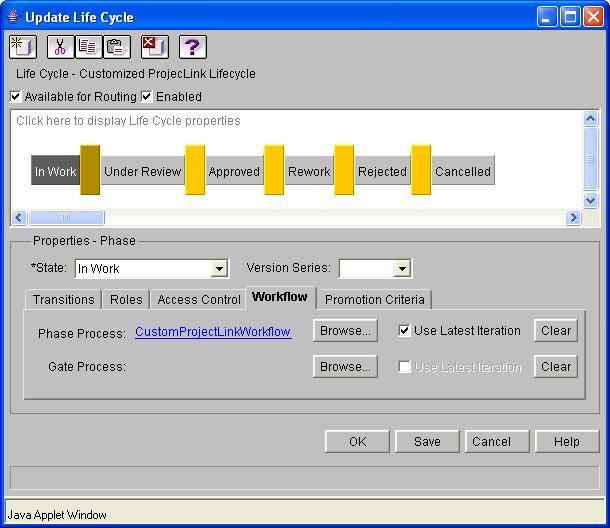The width and height of the screenshot is (610, 528).
Task: Open help via question mark icon
Action: (192, 47)
